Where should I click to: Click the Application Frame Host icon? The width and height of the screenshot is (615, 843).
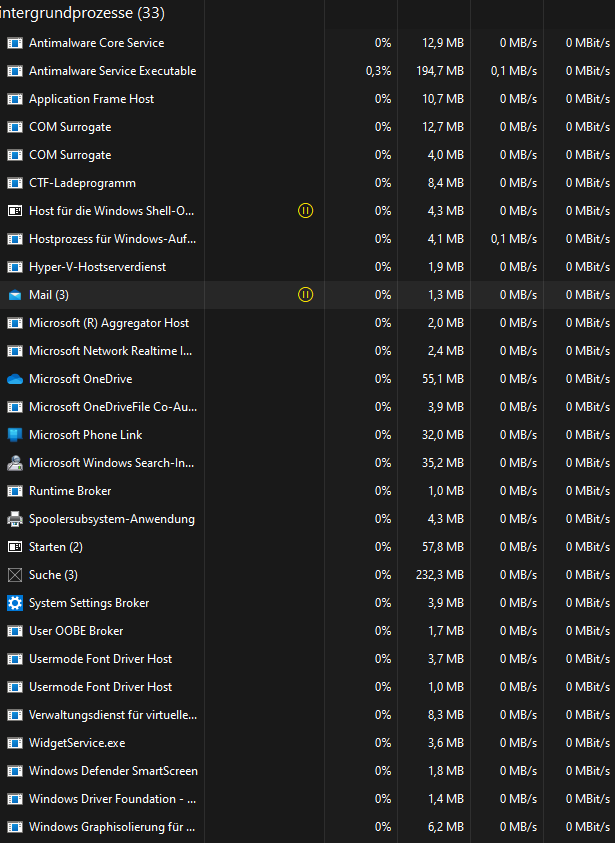(x=15, y=99)
